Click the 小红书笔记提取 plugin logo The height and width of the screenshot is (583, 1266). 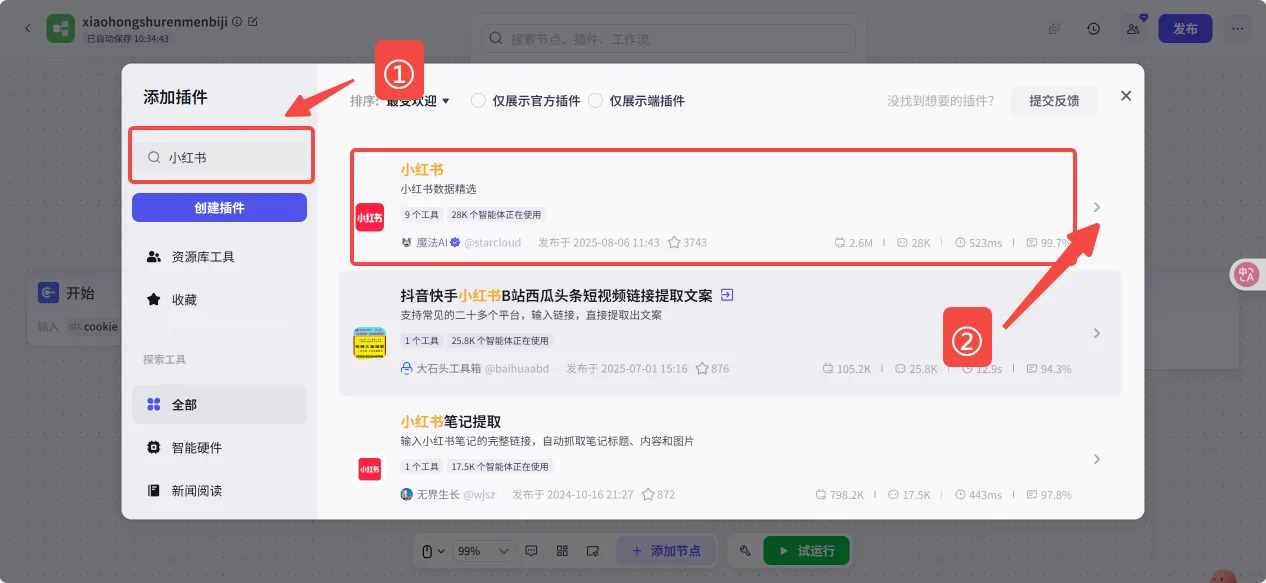(369, 468)
